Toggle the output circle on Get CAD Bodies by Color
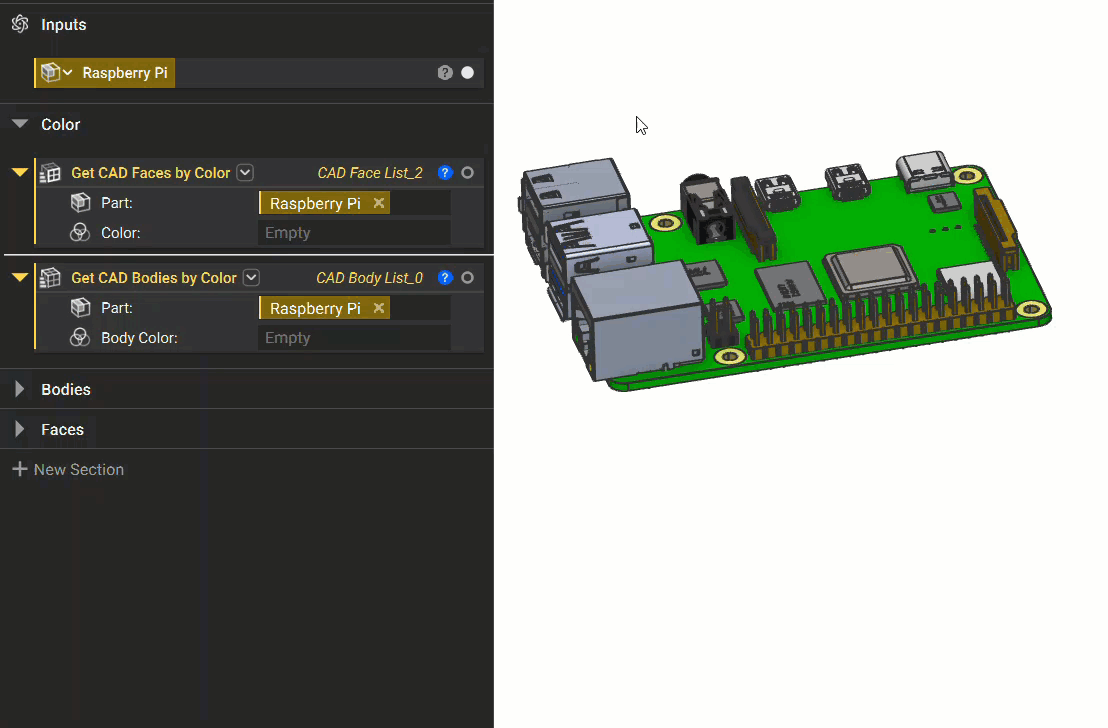 [467, 277]
